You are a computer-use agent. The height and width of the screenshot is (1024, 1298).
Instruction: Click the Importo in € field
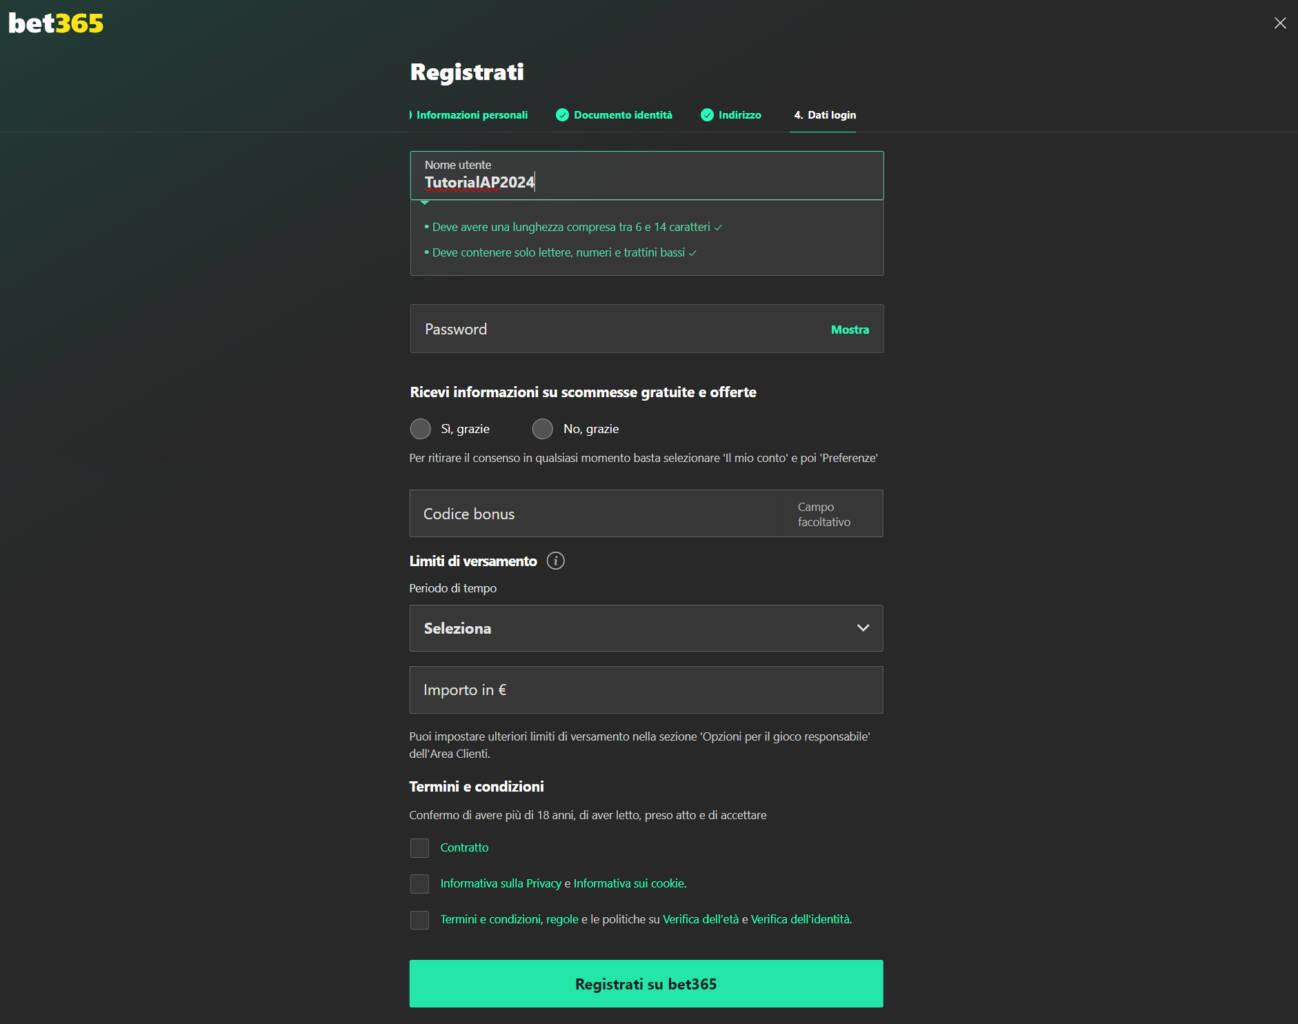[x=646, y=690]
